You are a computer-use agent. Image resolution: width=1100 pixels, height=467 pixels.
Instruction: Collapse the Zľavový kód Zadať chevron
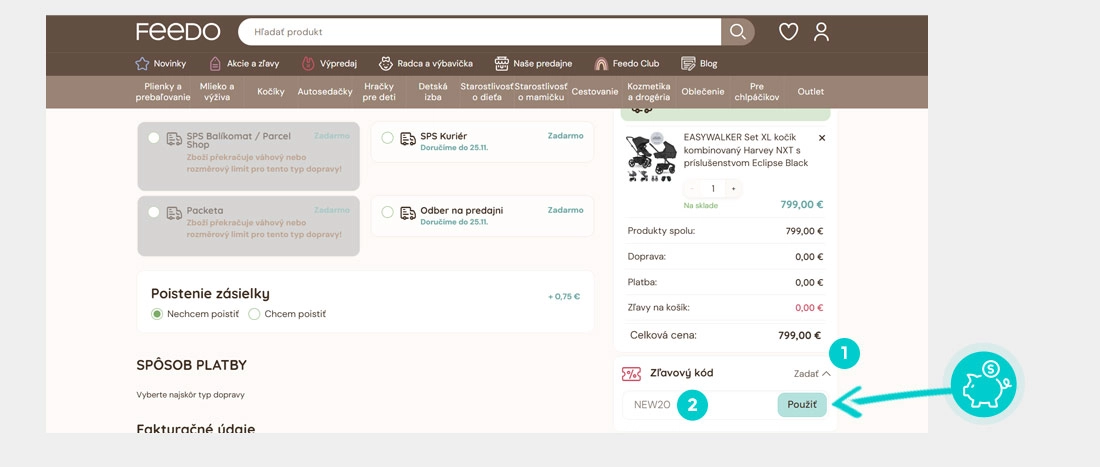(x=826, y=374)
